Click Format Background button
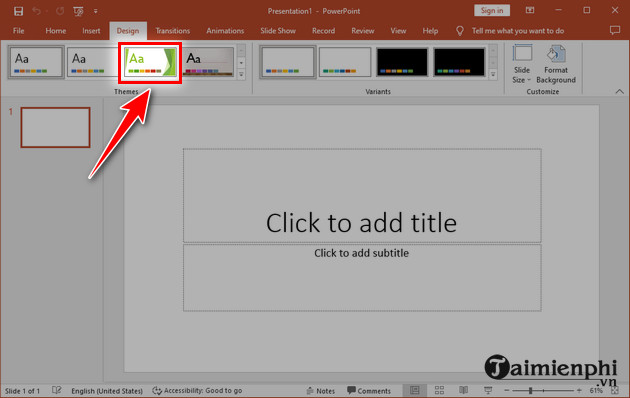The height and width of the screenshot is (398, 630). [x=556, y=64]
